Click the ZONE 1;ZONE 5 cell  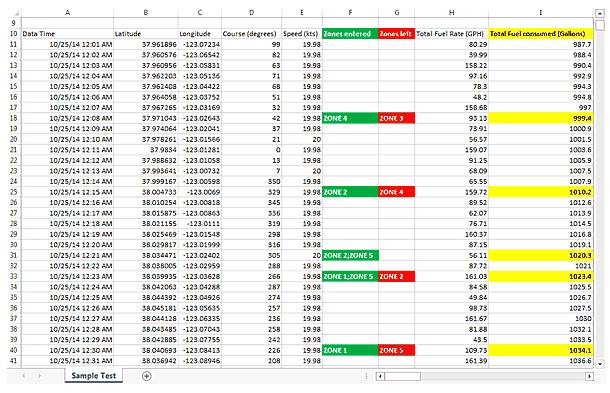pos(350,277)
